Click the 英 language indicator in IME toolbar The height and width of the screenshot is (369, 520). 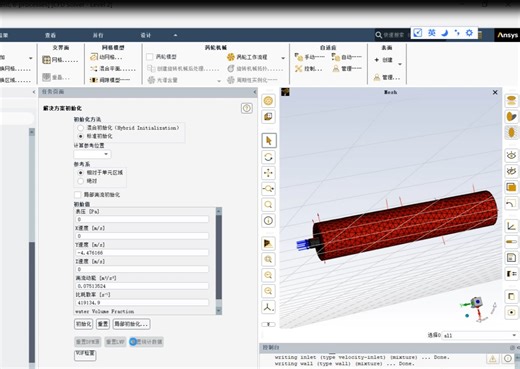[x=432, y=33]
